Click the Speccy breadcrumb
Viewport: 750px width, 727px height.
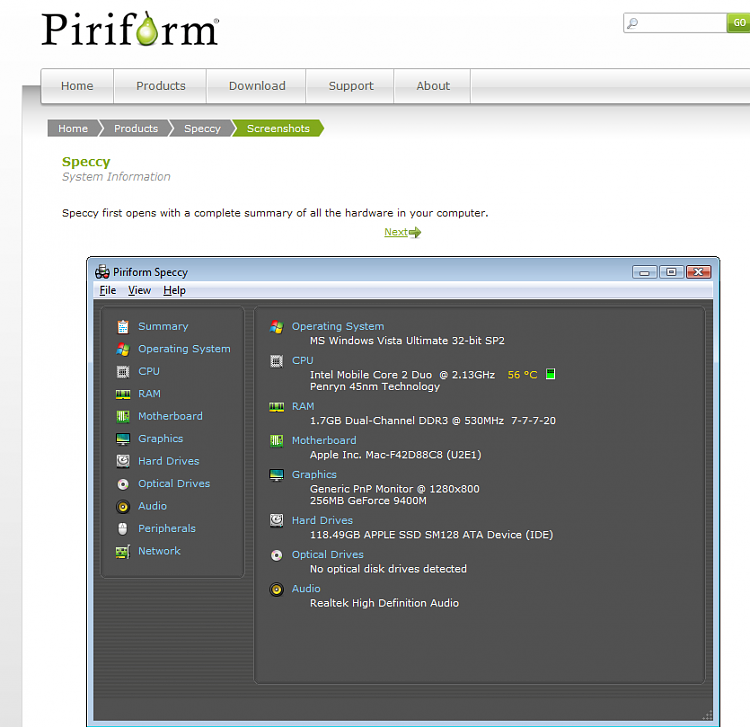click(x=202, y=128)
